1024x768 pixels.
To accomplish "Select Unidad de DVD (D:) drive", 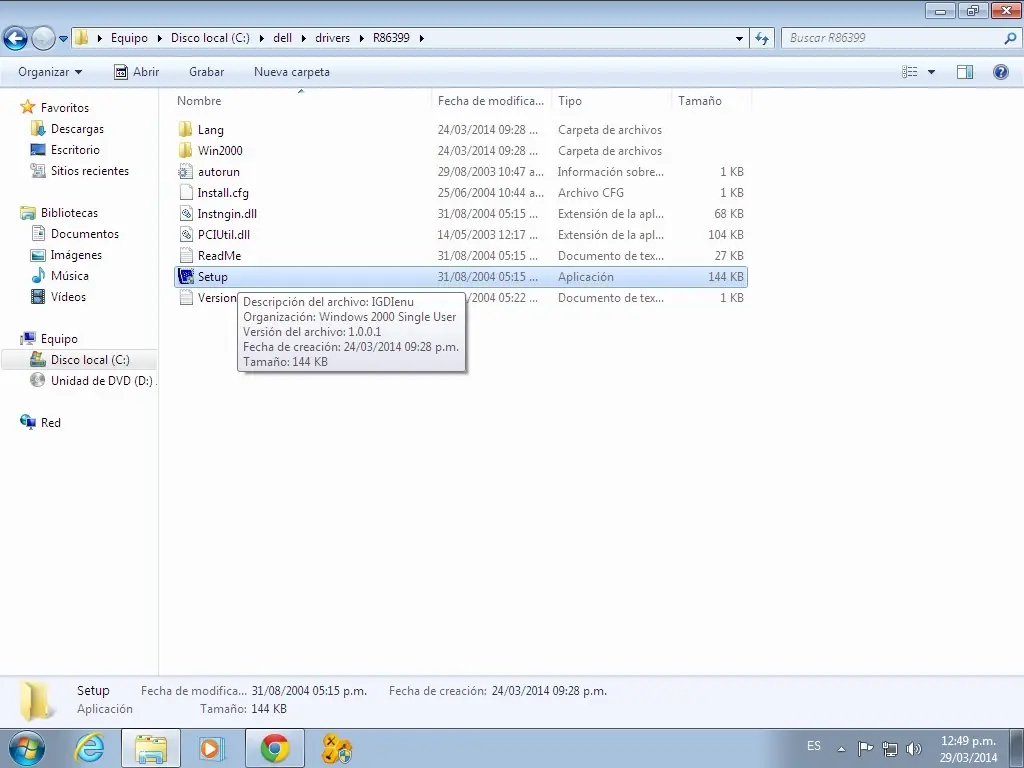I will (101, 380).
